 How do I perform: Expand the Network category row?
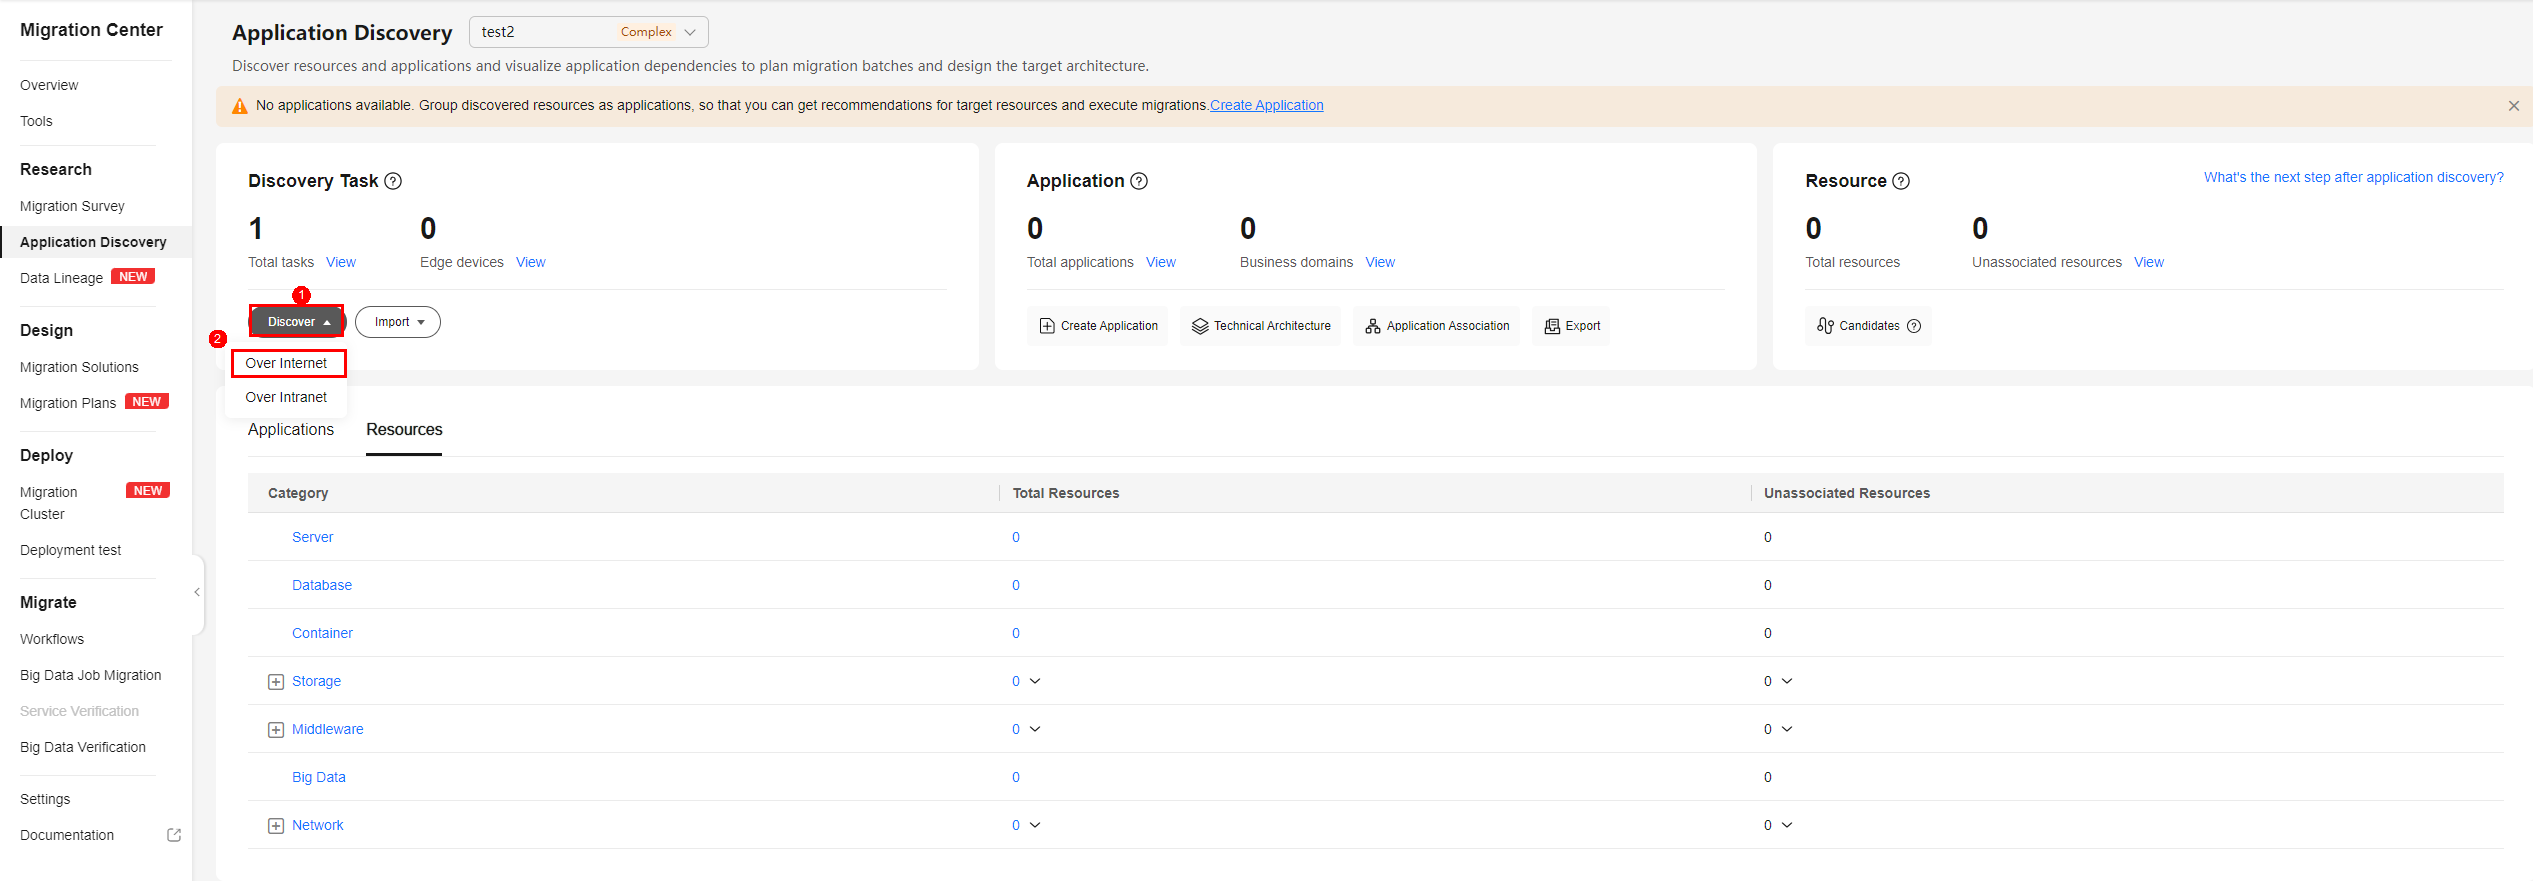click(x=276, y=826)
